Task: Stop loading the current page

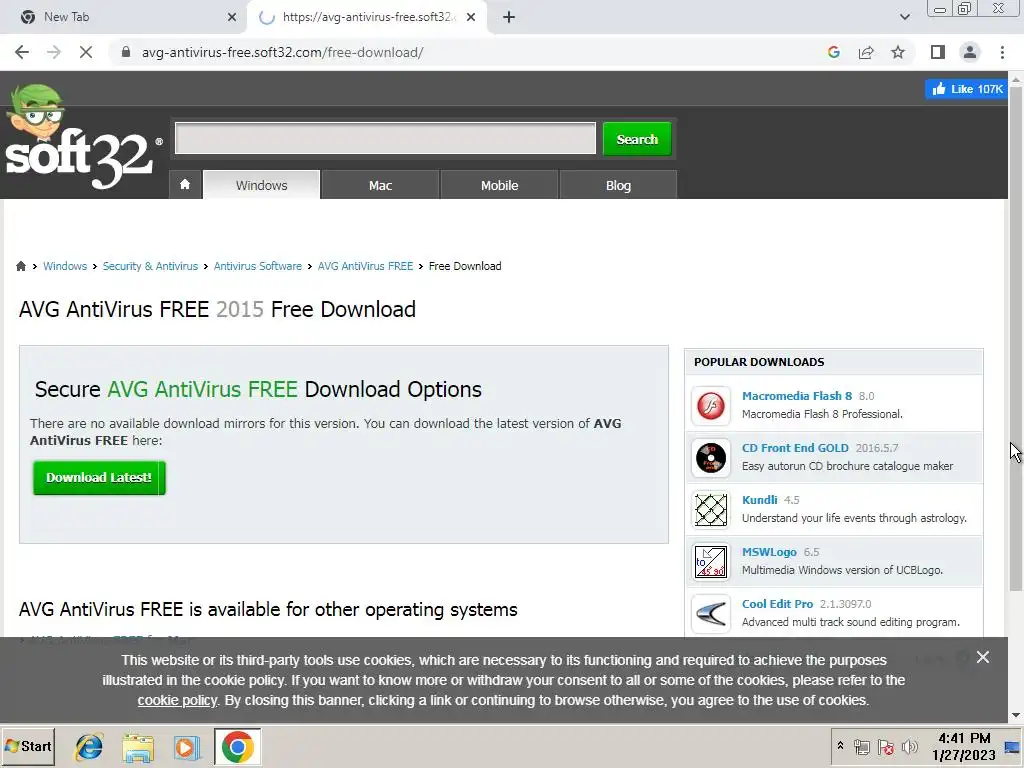Action: pyautogui.click(x=86, y=52)
